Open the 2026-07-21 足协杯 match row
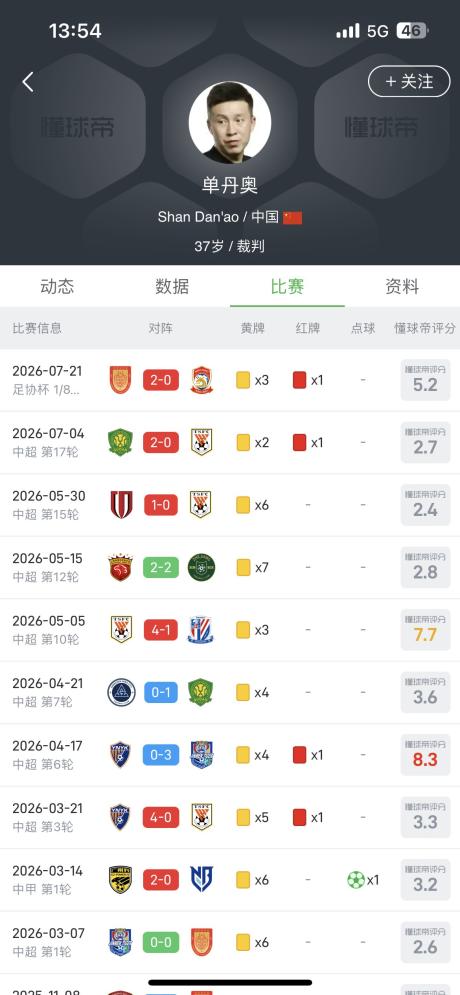460x995 pixels. tap(230, 380)
